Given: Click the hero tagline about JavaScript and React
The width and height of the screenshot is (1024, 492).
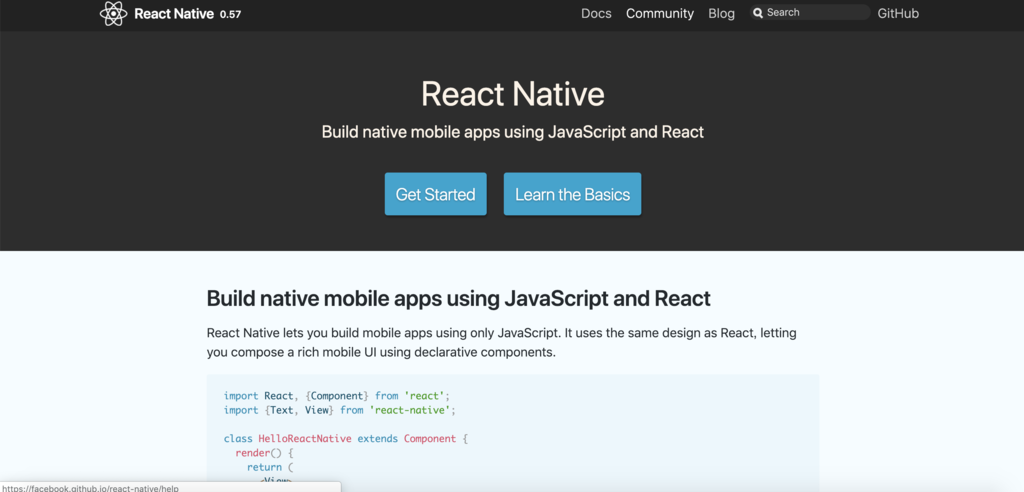Looking at the screenshot, I should coord(513,132).
